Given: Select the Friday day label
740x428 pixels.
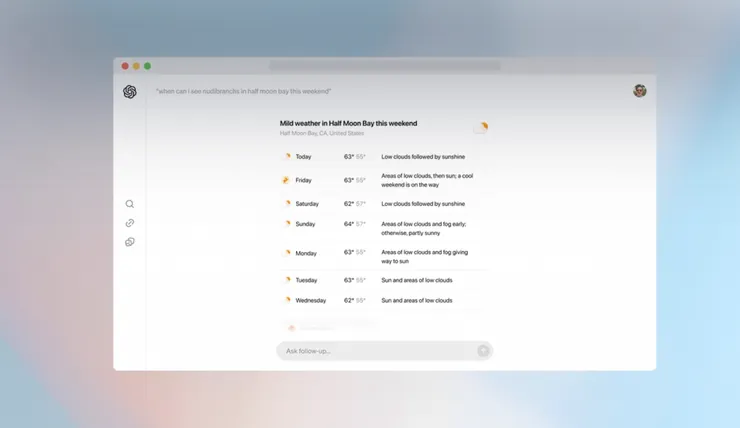Looking at the screenshot, I should click(303, 180).
